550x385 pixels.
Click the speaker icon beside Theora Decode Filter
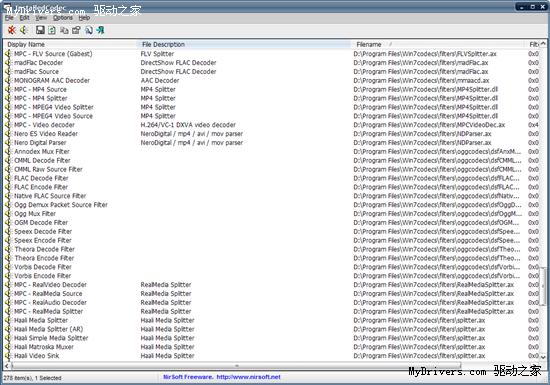click(8, 249)
